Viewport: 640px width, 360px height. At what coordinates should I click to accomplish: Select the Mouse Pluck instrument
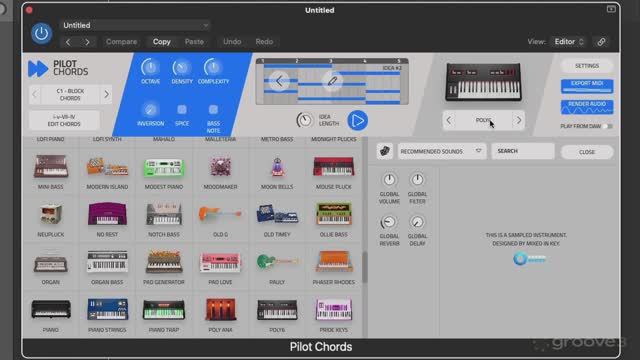(333, 171)
